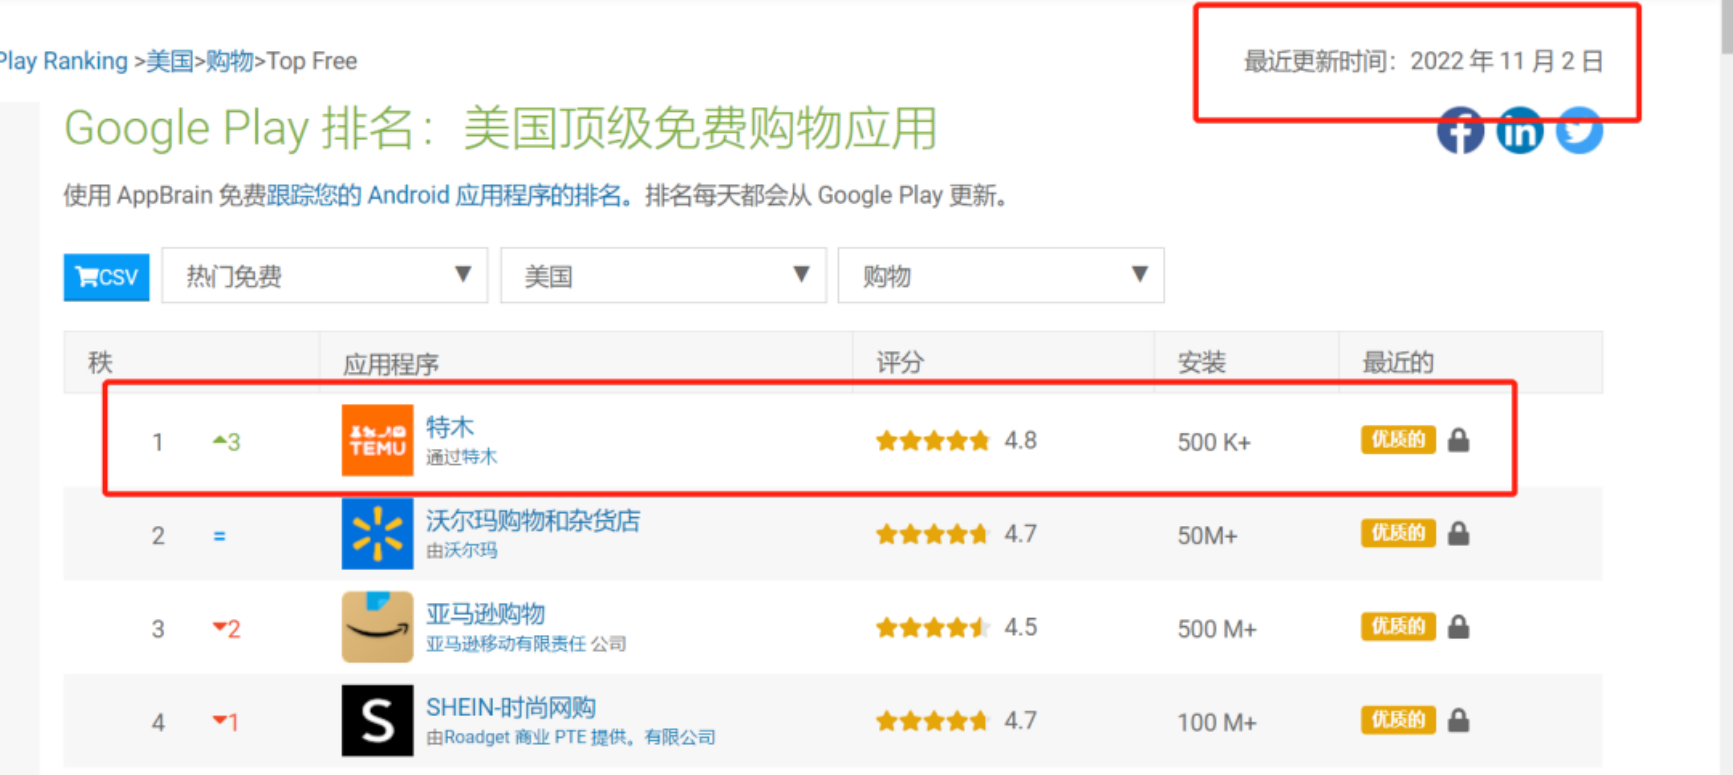Open the Walmart app icon

[x=377, y=534]
